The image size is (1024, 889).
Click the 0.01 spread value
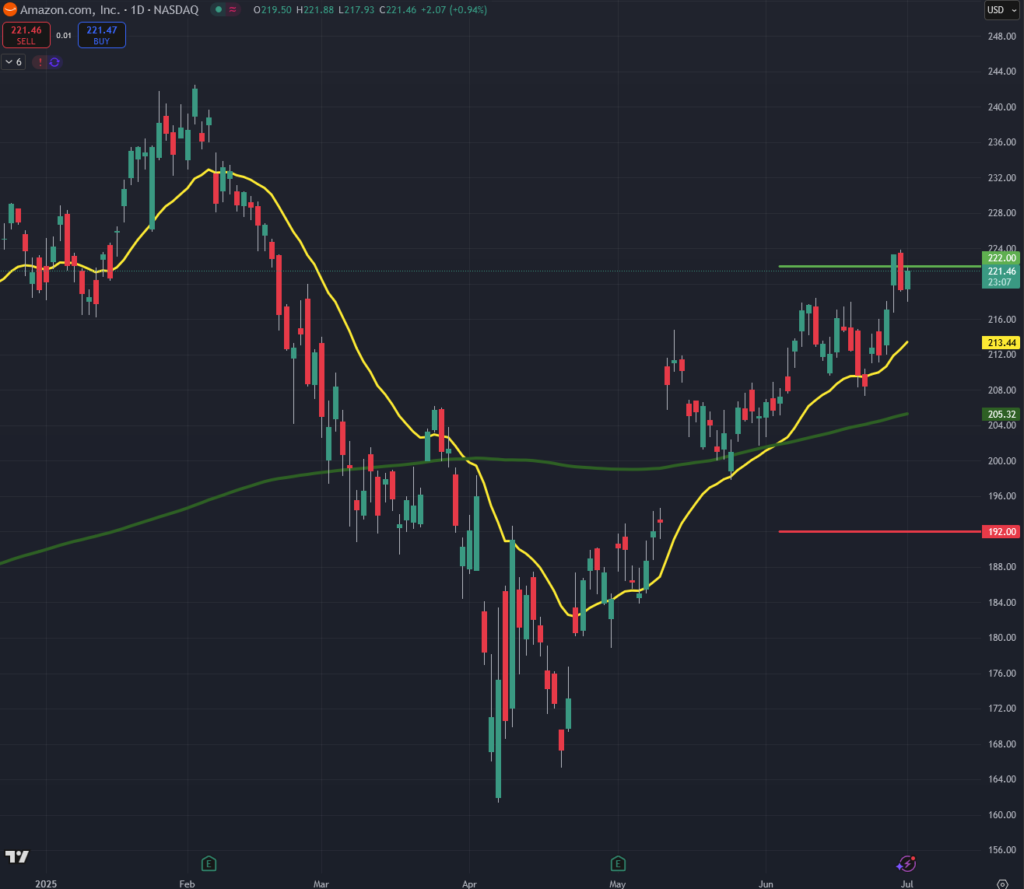(x=63, y=35)
